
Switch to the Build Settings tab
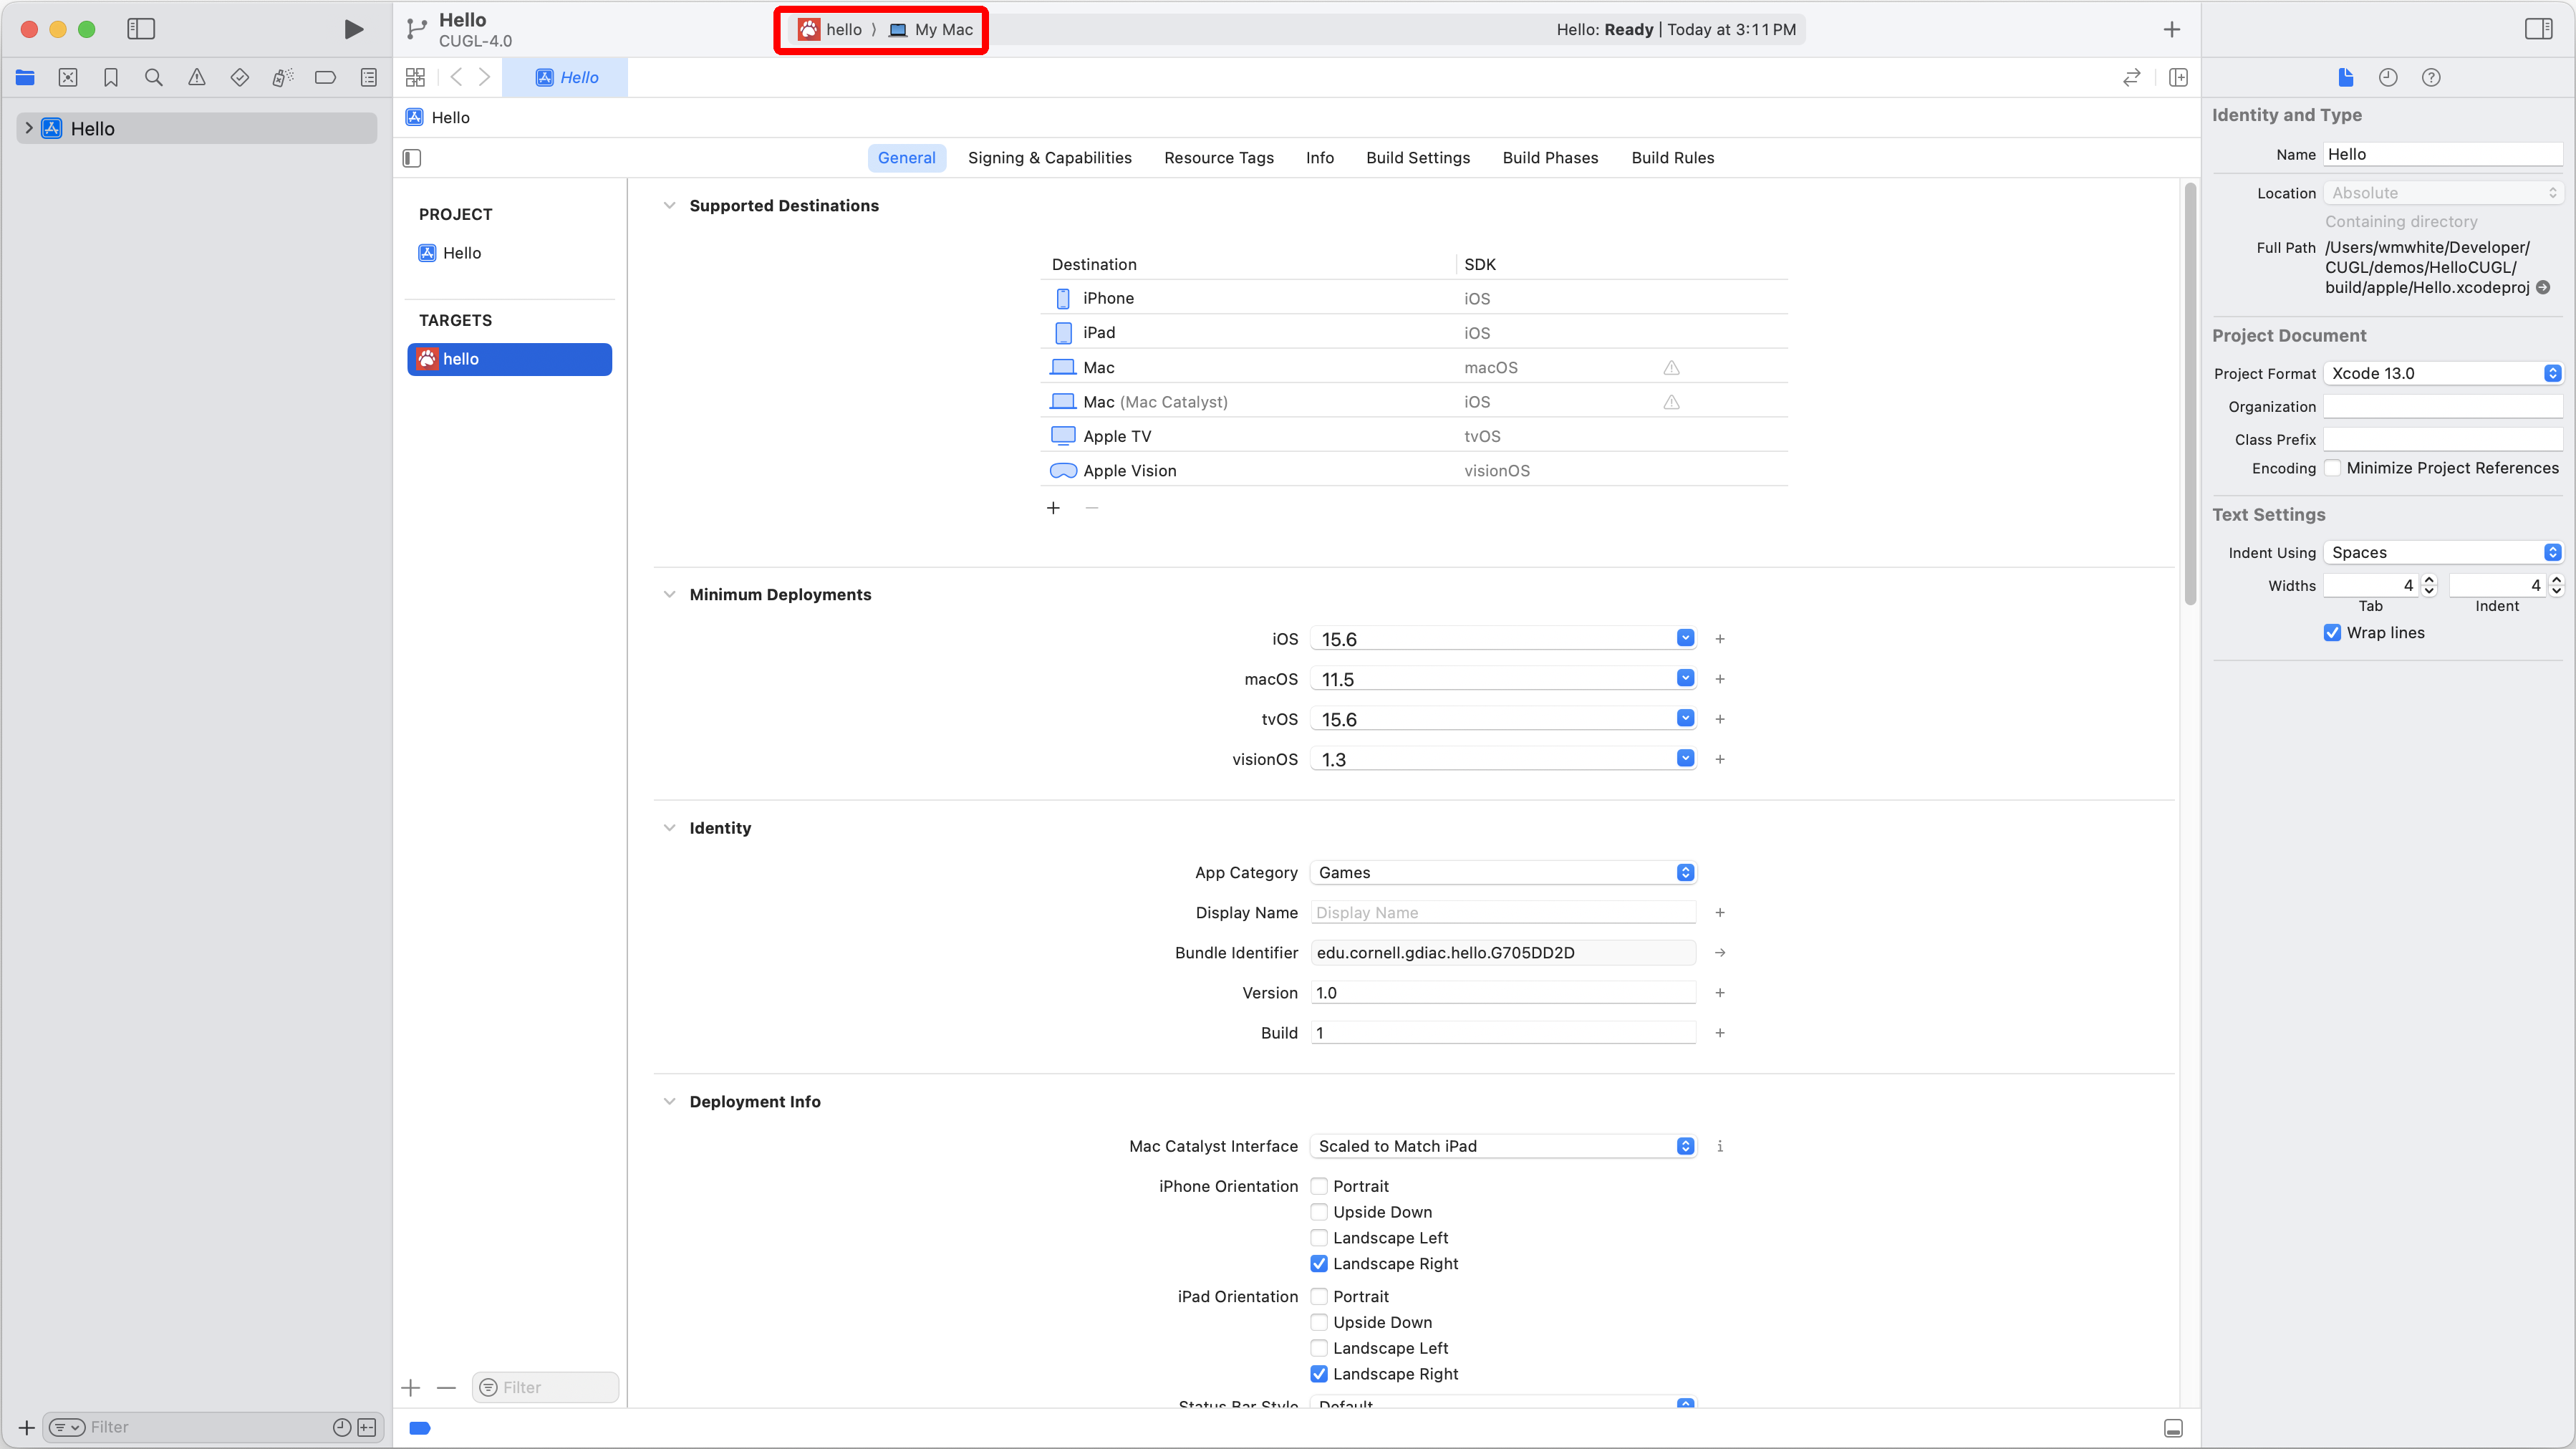(1417, 157)
